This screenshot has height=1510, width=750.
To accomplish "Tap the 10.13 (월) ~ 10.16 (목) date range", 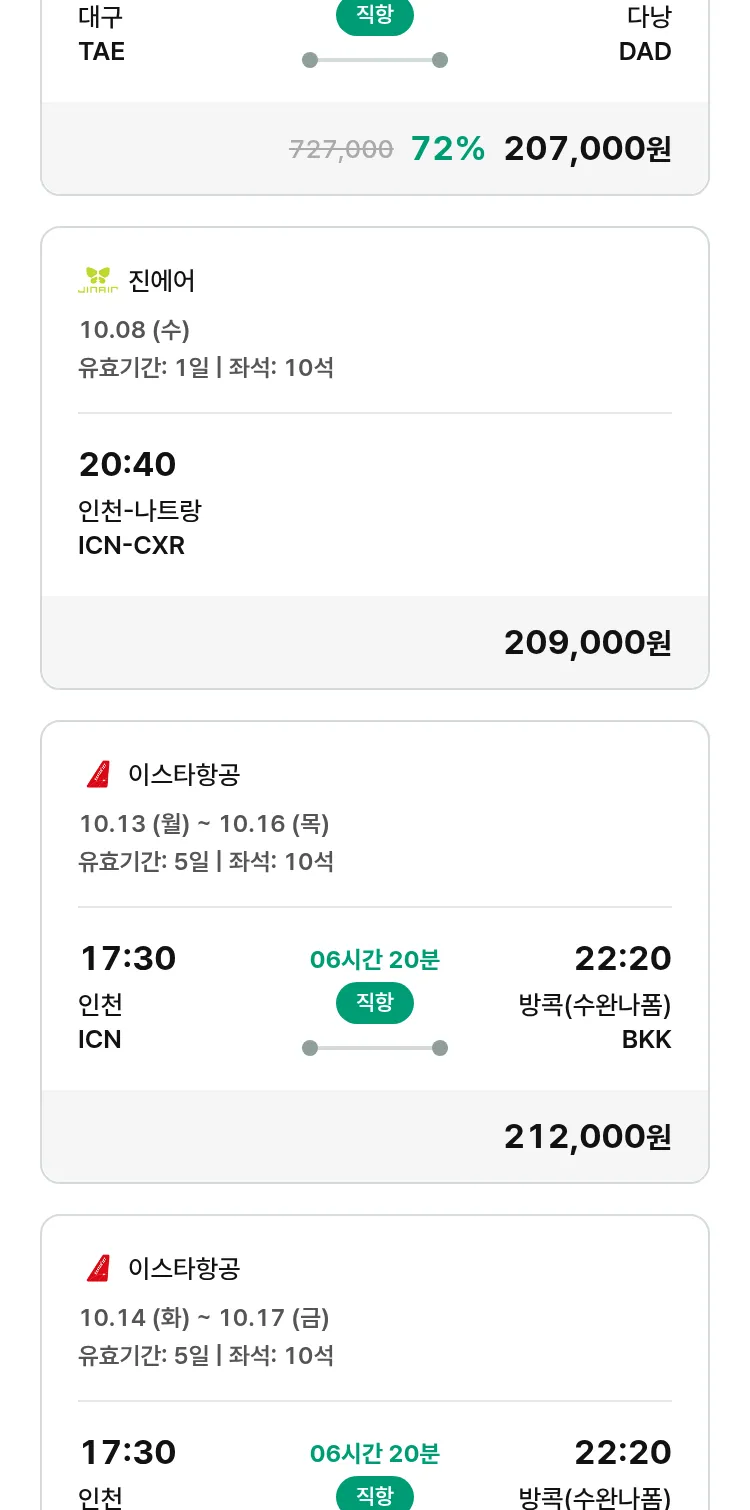I will (x=204, y=823).
